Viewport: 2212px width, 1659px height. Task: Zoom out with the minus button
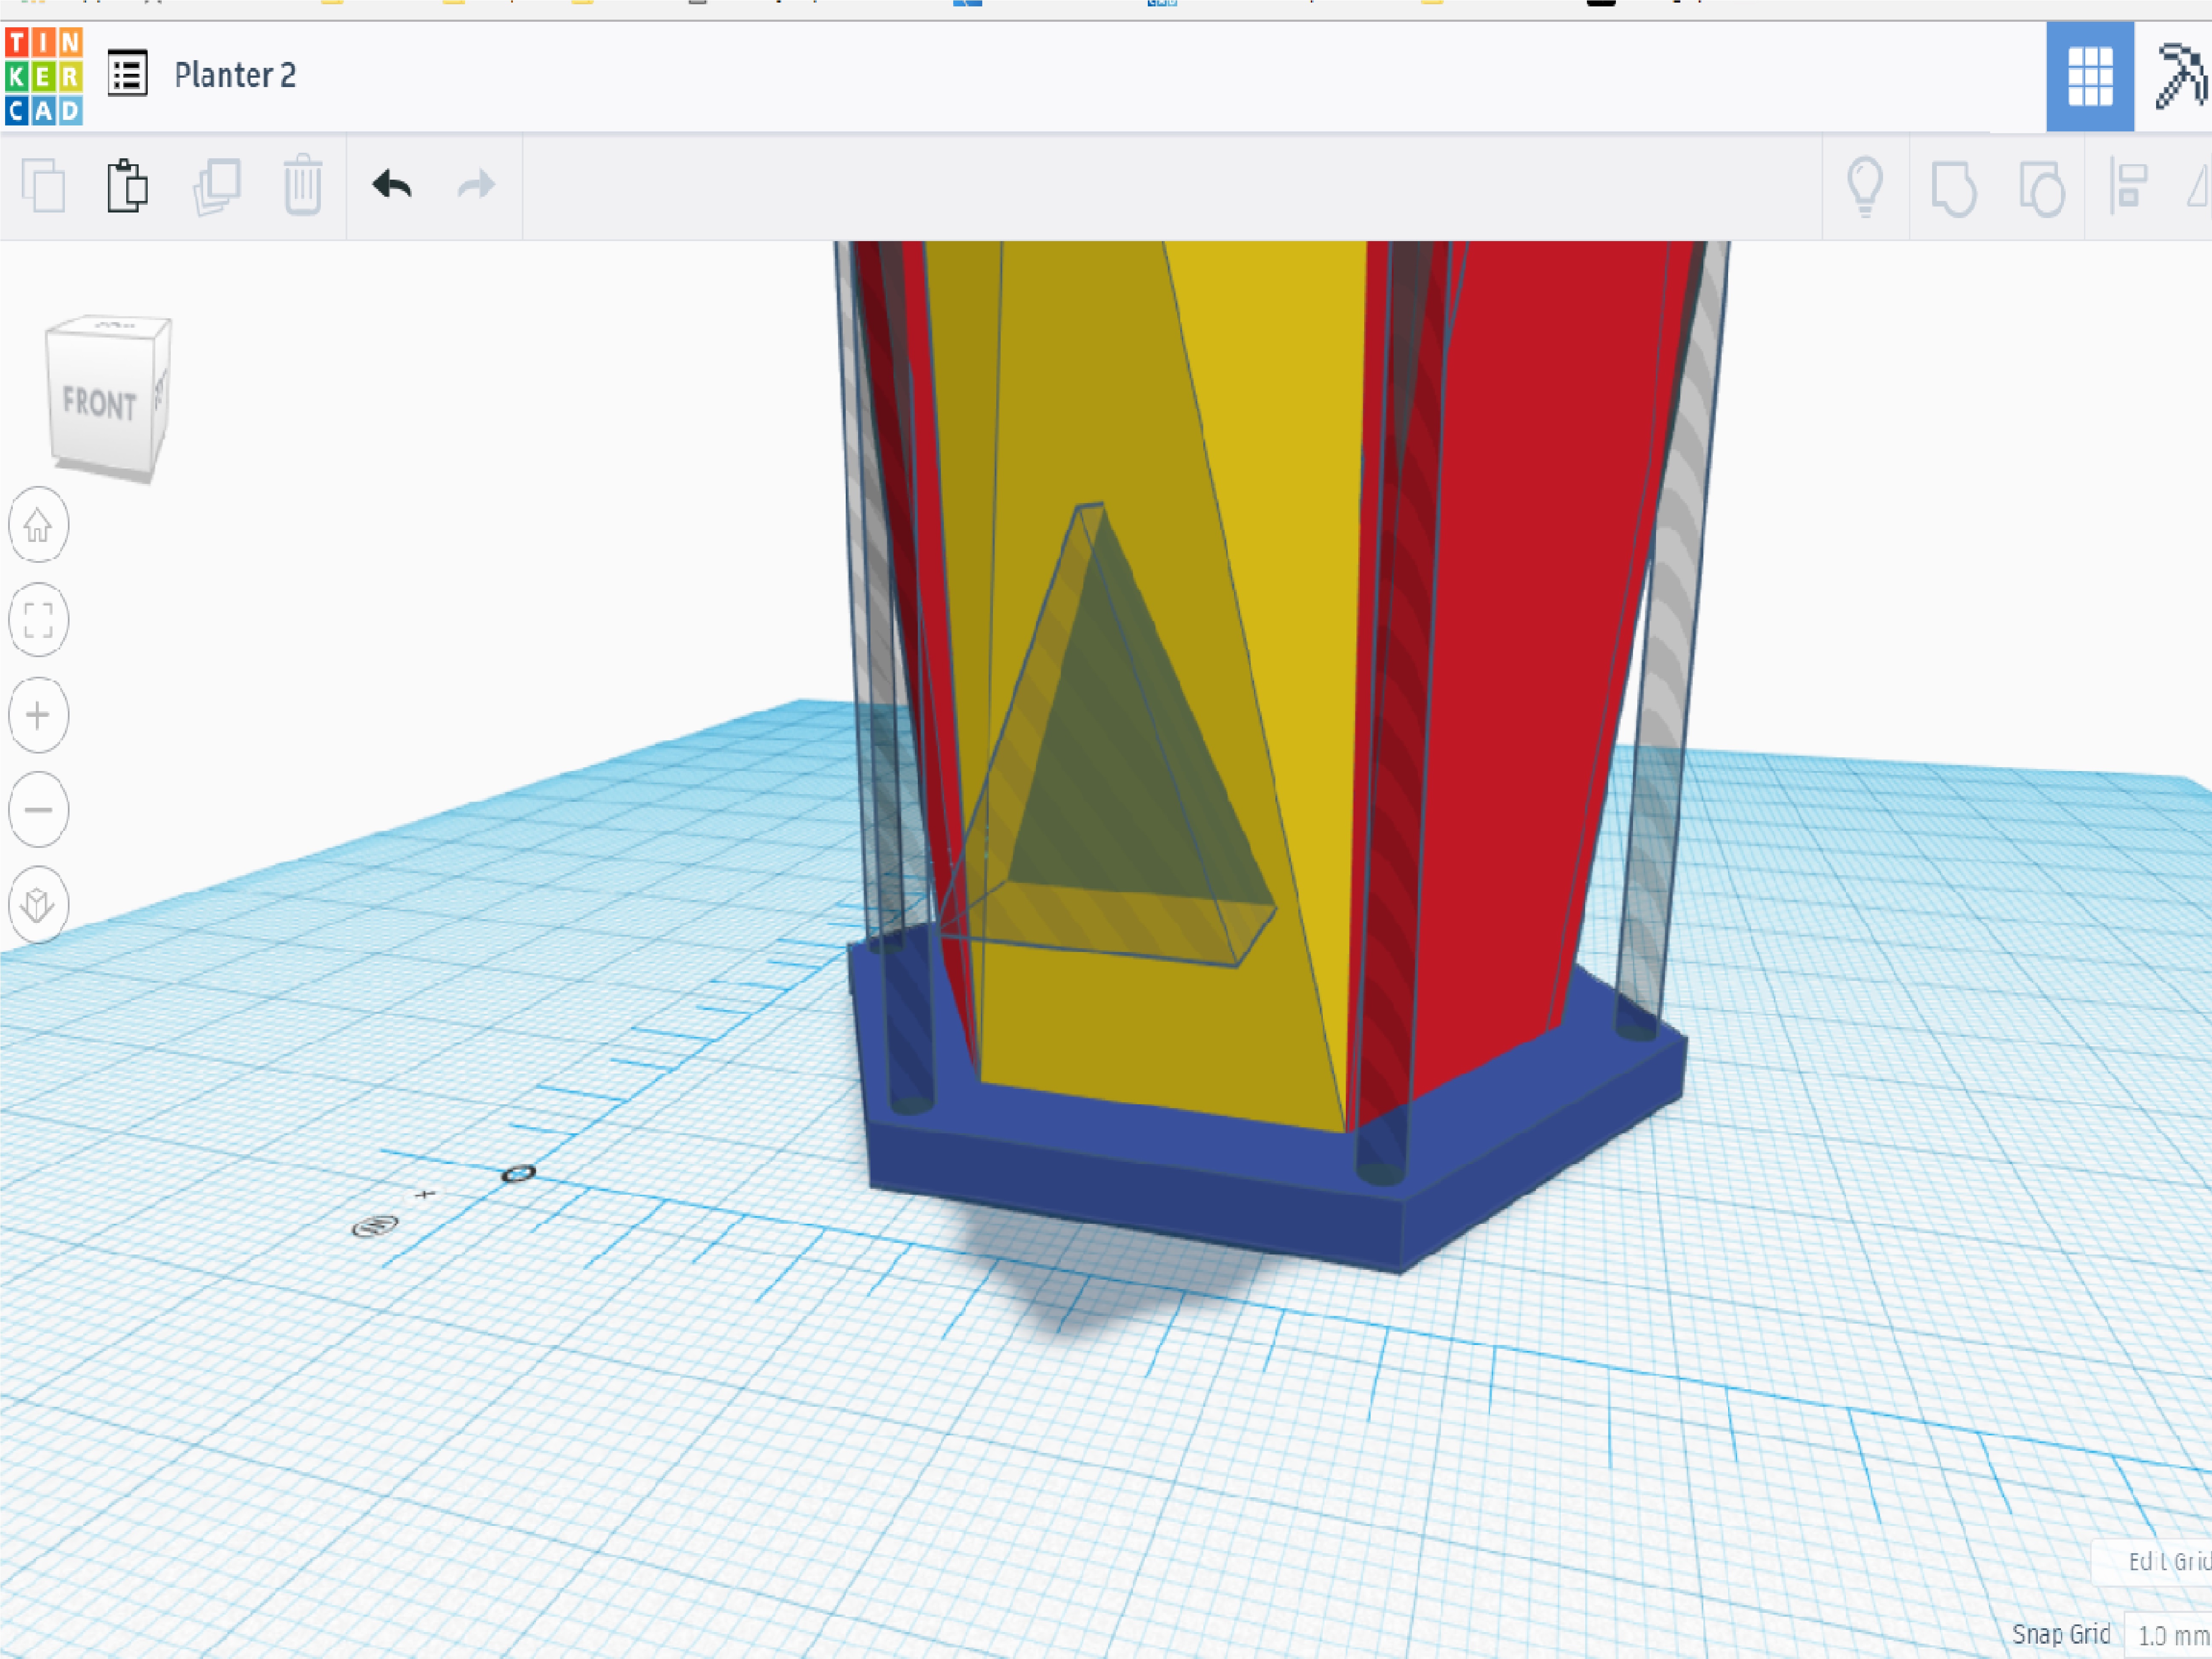(x=38, y=810)
